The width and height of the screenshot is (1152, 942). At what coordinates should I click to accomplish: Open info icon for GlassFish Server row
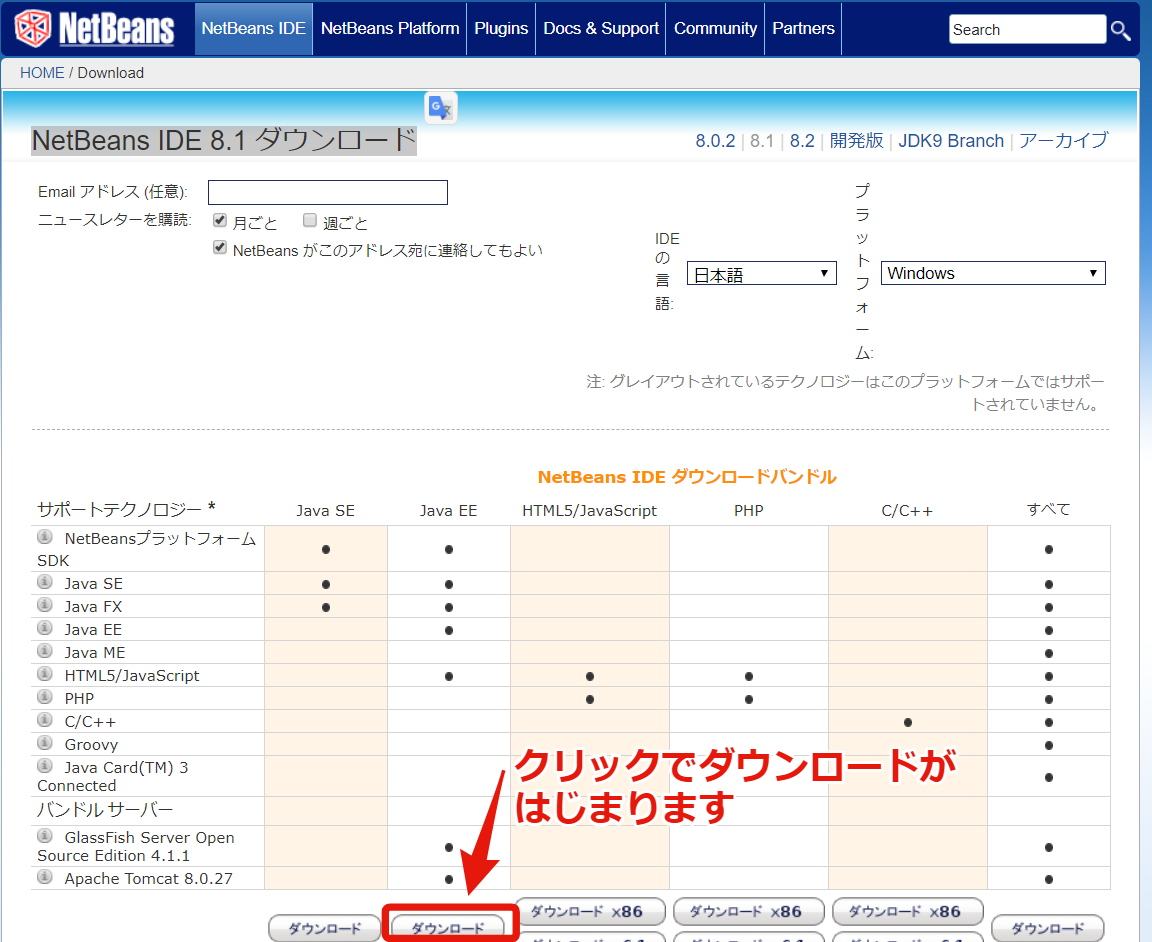pyautogui.click(x=45, y=836)
